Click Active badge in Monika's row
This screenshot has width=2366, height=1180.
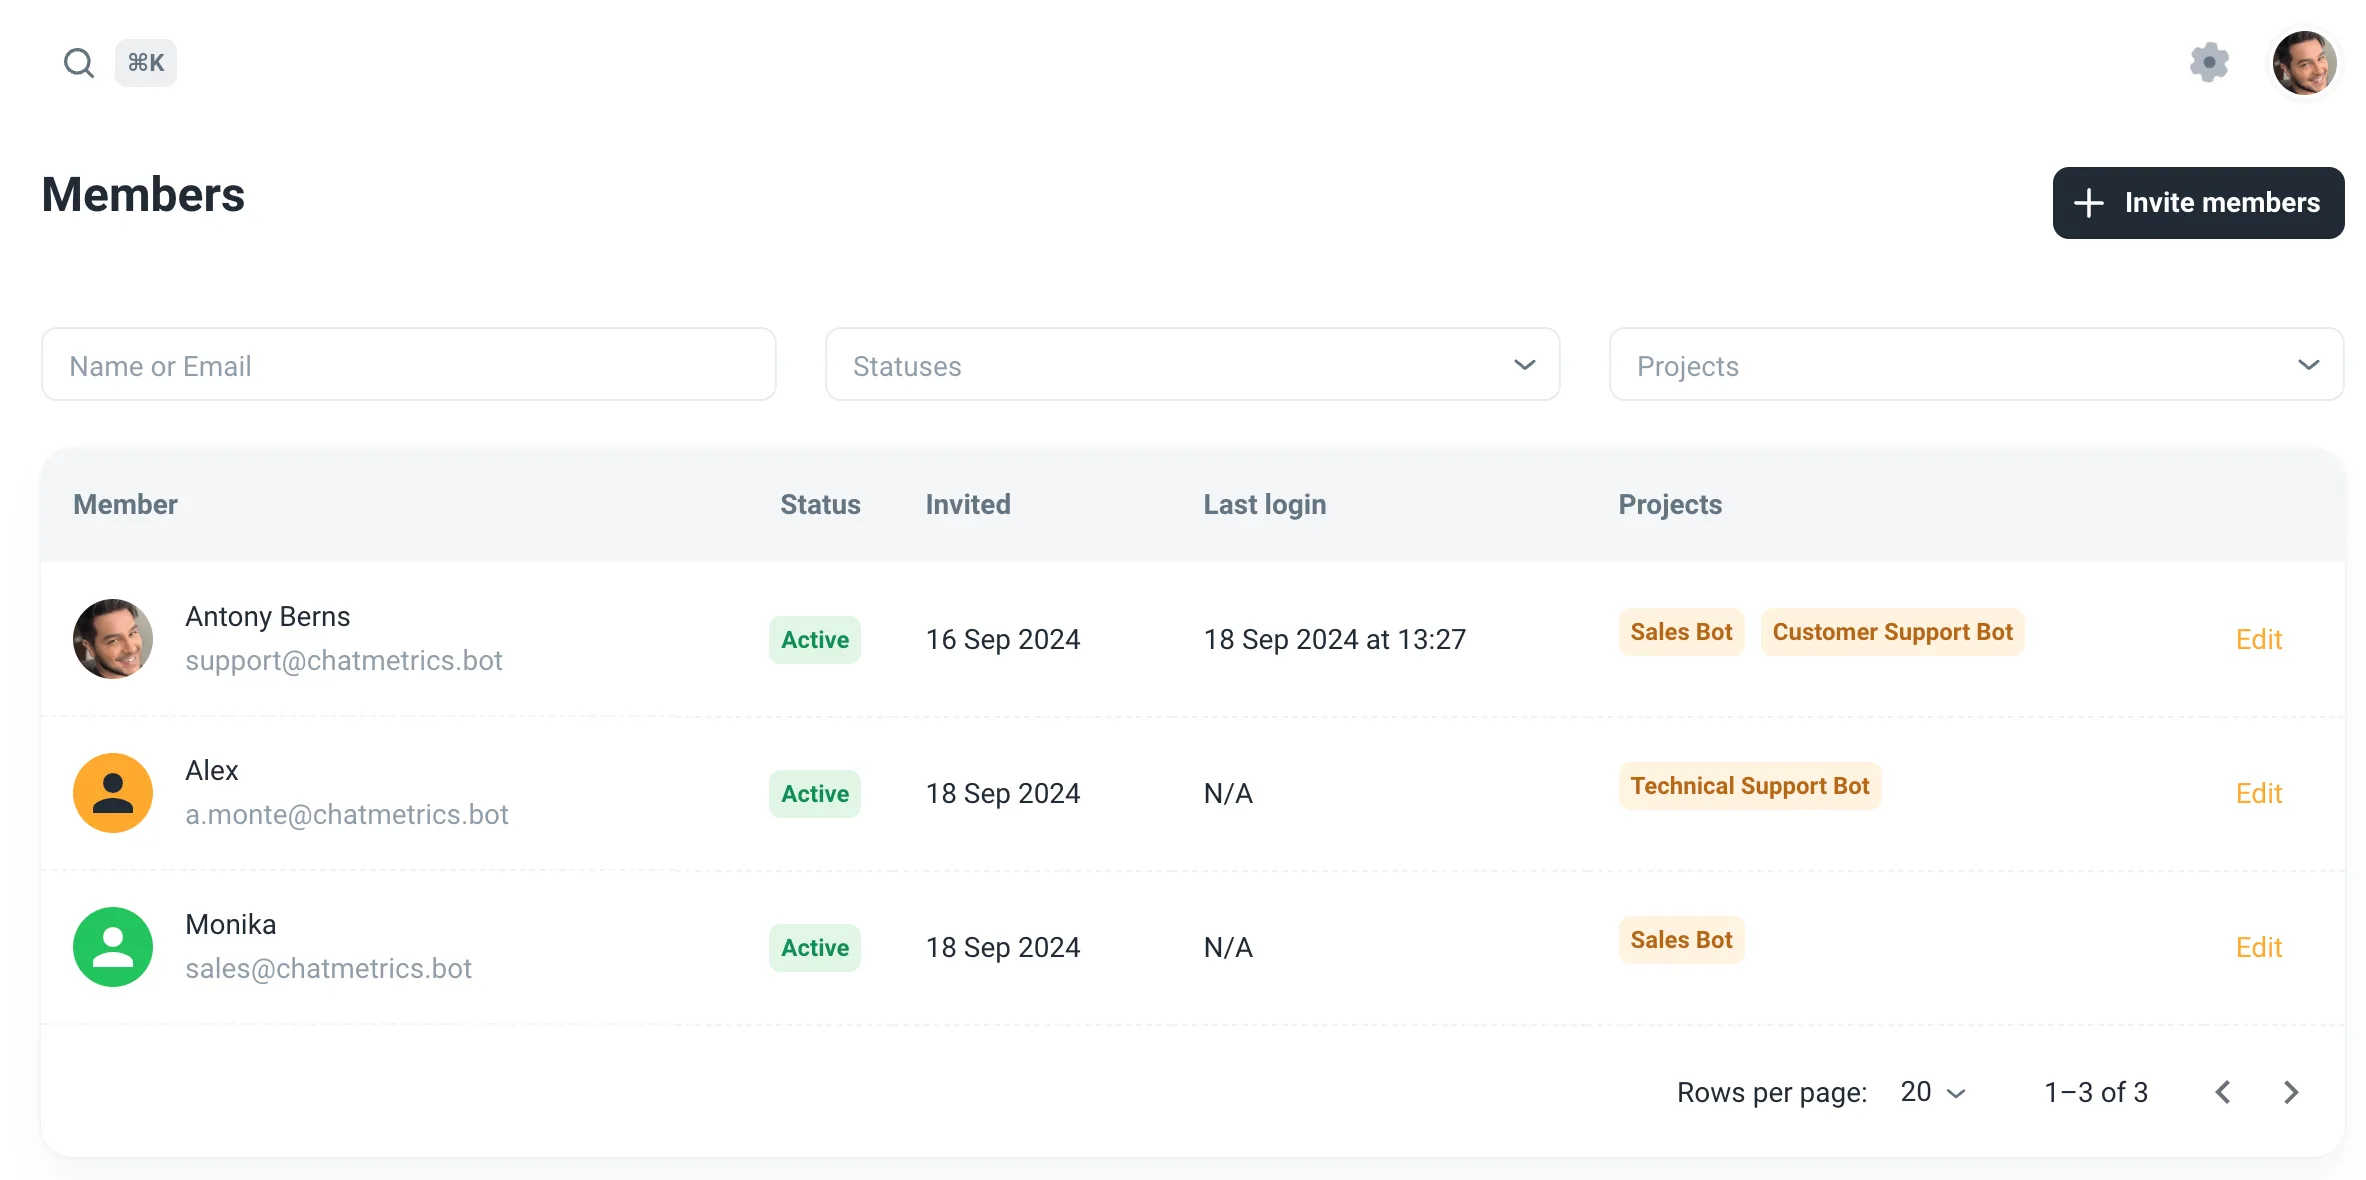pyautogui.click(x=815, y=948)
